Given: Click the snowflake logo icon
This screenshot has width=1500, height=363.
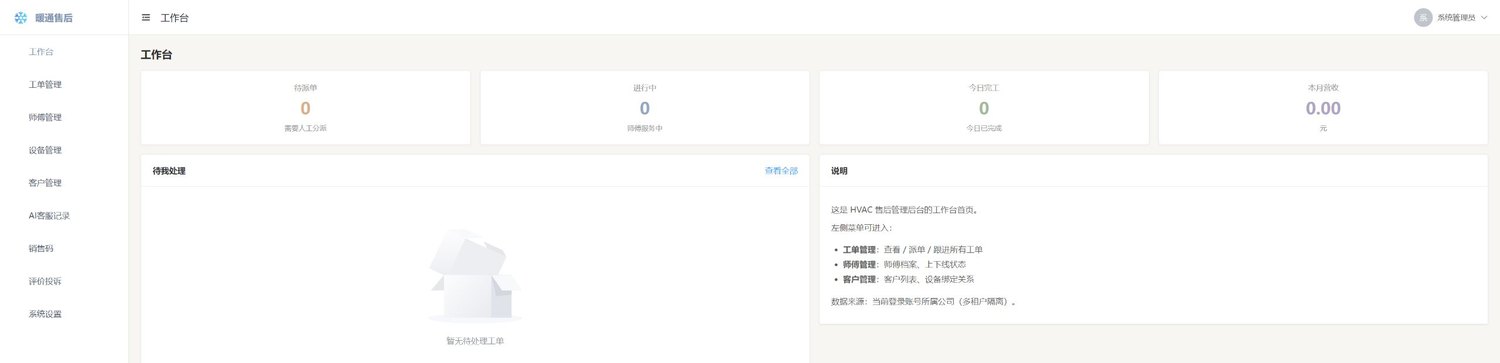Looking at the screenshot, I should point(20,18).
